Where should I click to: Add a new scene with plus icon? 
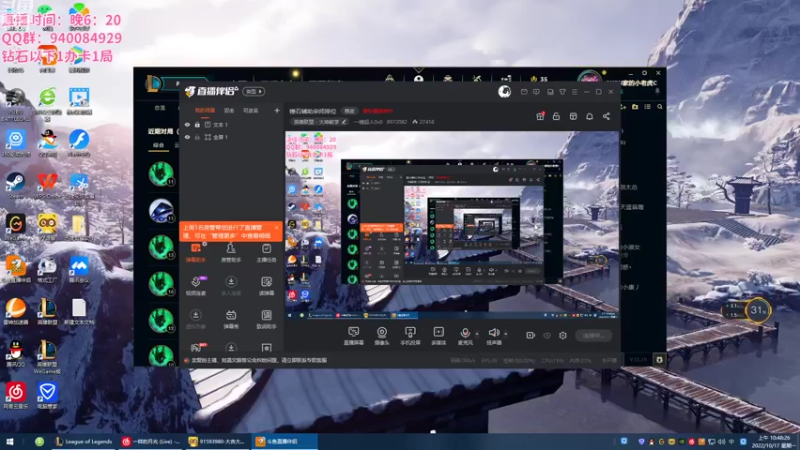277,110
